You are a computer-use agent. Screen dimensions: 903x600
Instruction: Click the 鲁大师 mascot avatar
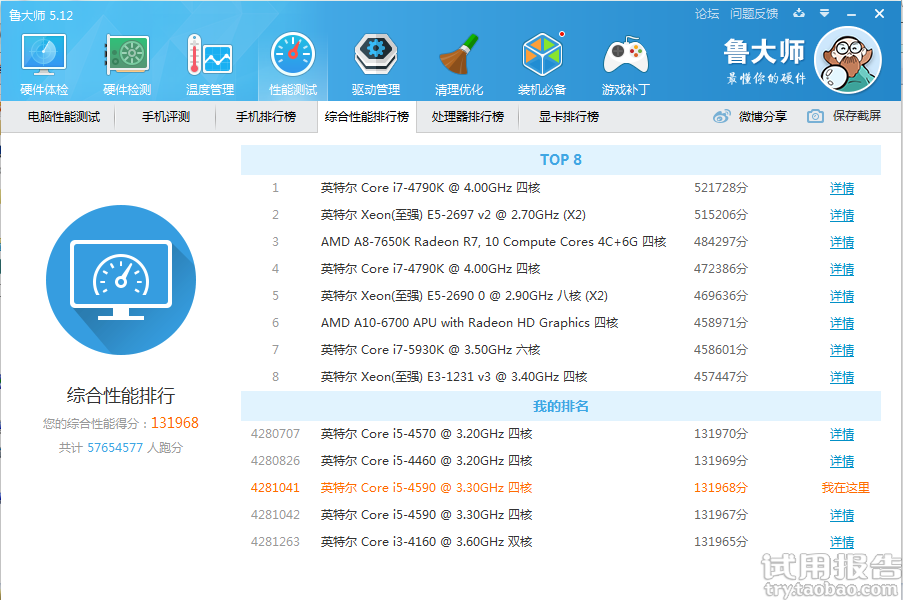pos(848,60)
